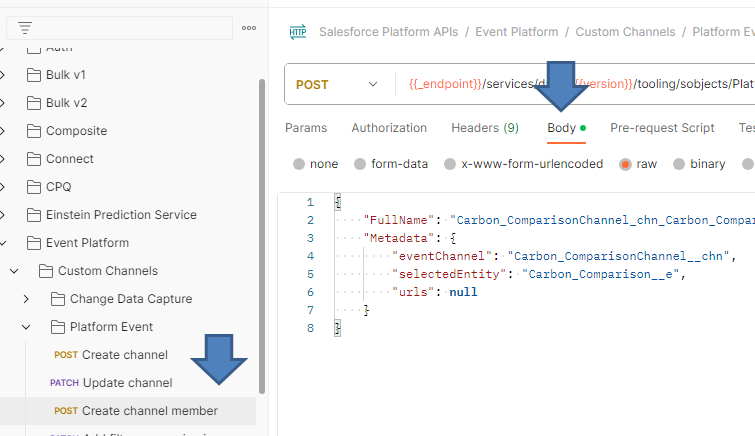The width and height of the screenshot is (755, 436).
Task: Select the x-www-form-urlencoded body type
Action: (x=450, y=164)
